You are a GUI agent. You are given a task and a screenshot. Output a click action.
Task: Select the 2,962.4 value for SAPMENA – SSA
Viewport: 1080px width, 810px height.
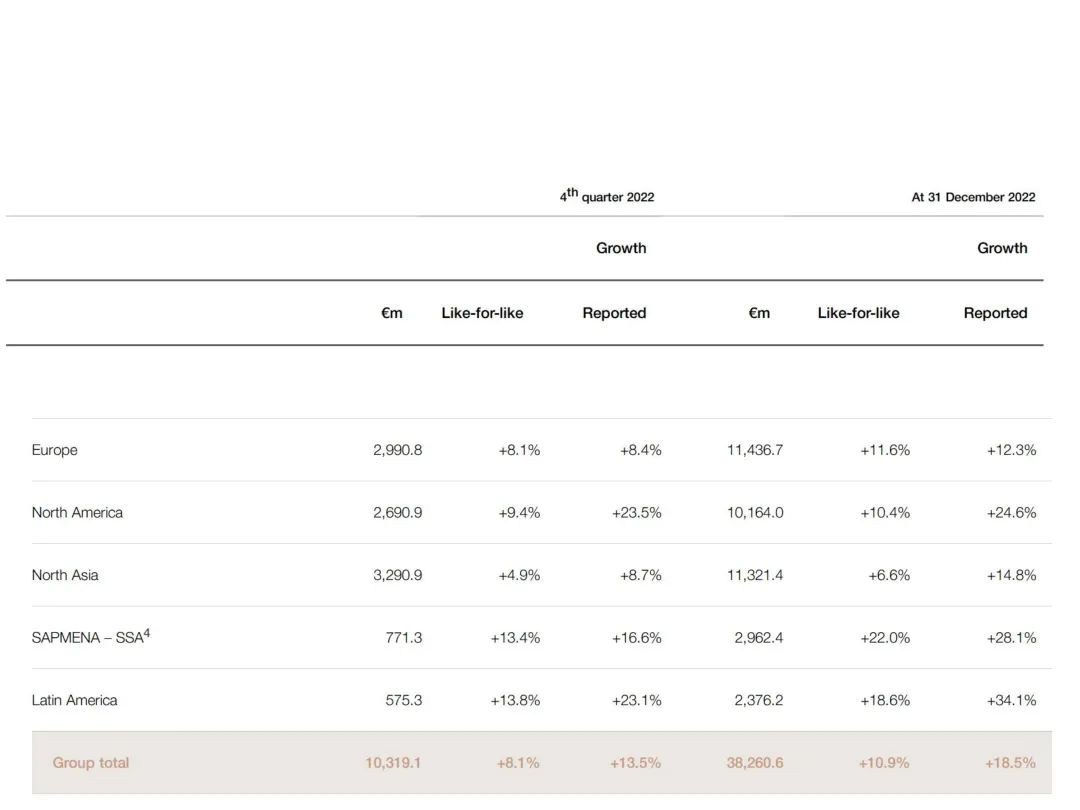pos(758,638)
